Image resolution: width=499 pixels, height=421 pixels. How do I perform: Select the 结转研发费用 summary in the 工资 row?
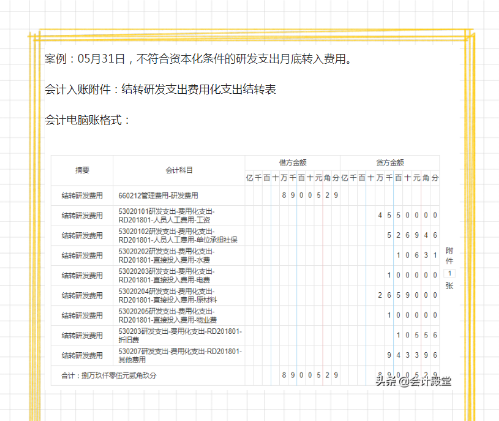[x=82, y=216]
